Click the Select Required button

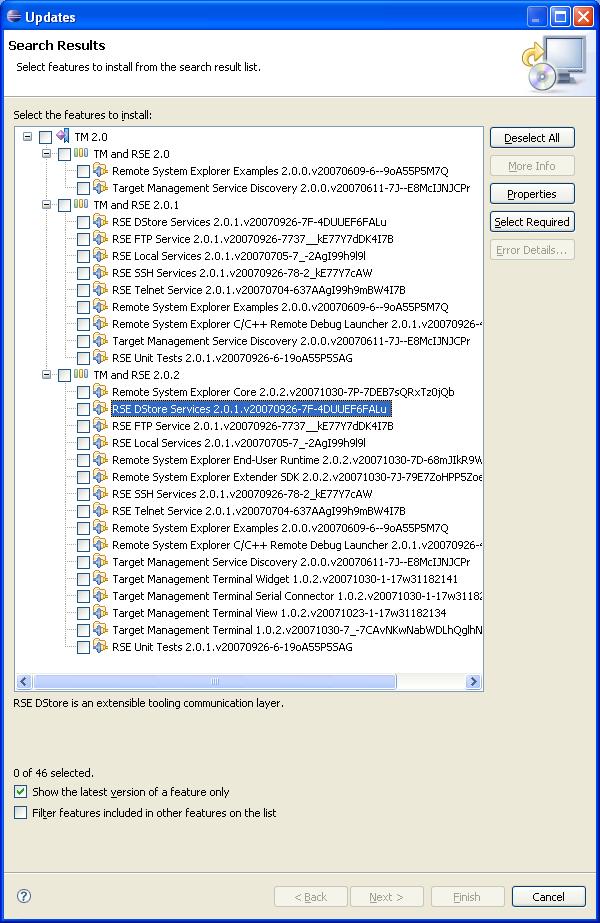(532, 222)
